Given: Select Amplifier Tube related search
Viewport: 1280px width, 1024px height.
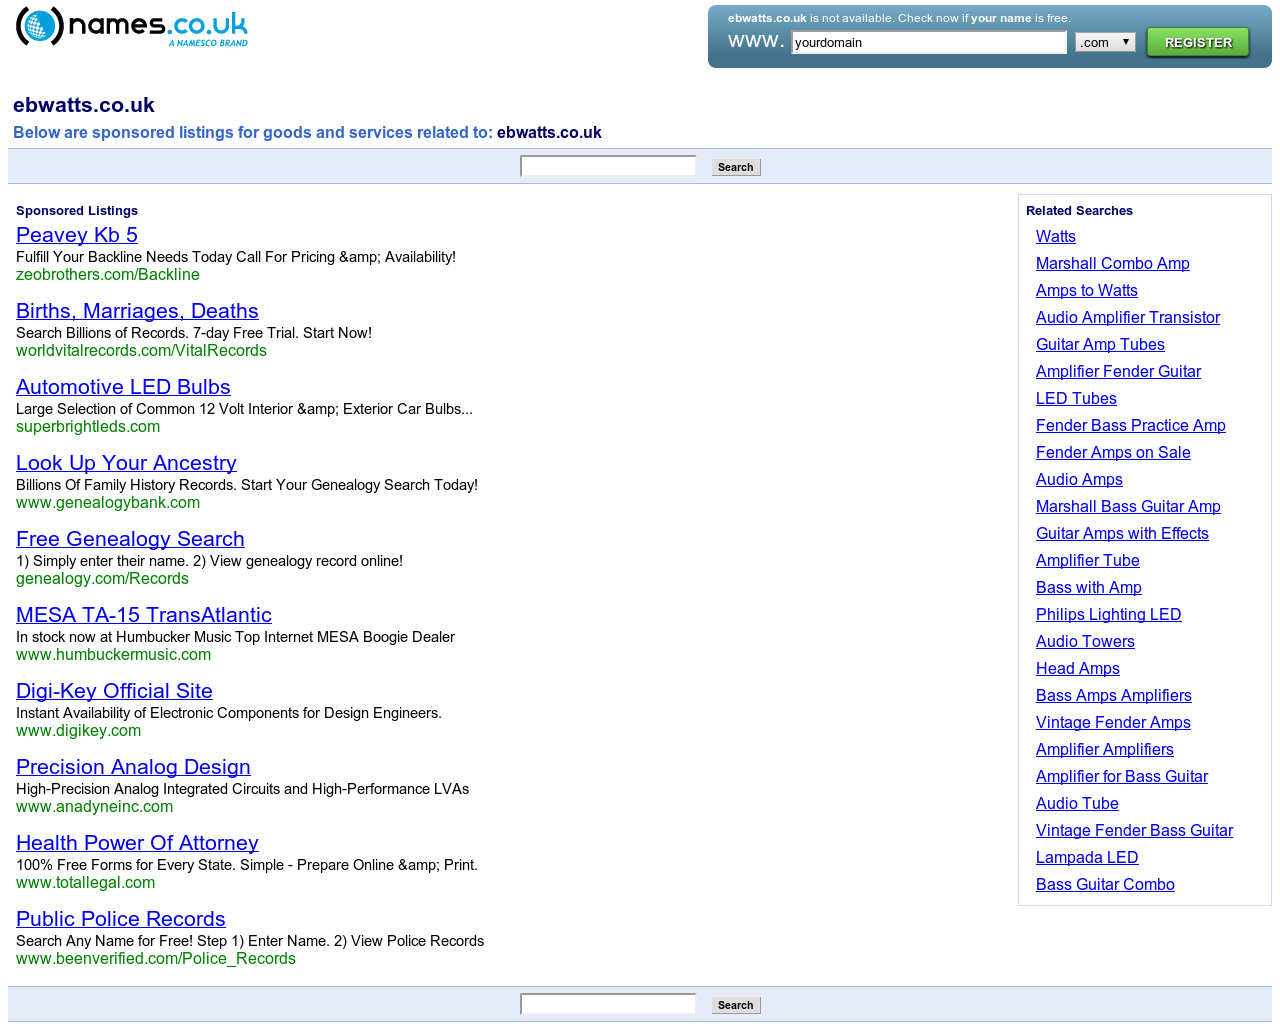Looking at the screenshot, I should coord(1088,561).
